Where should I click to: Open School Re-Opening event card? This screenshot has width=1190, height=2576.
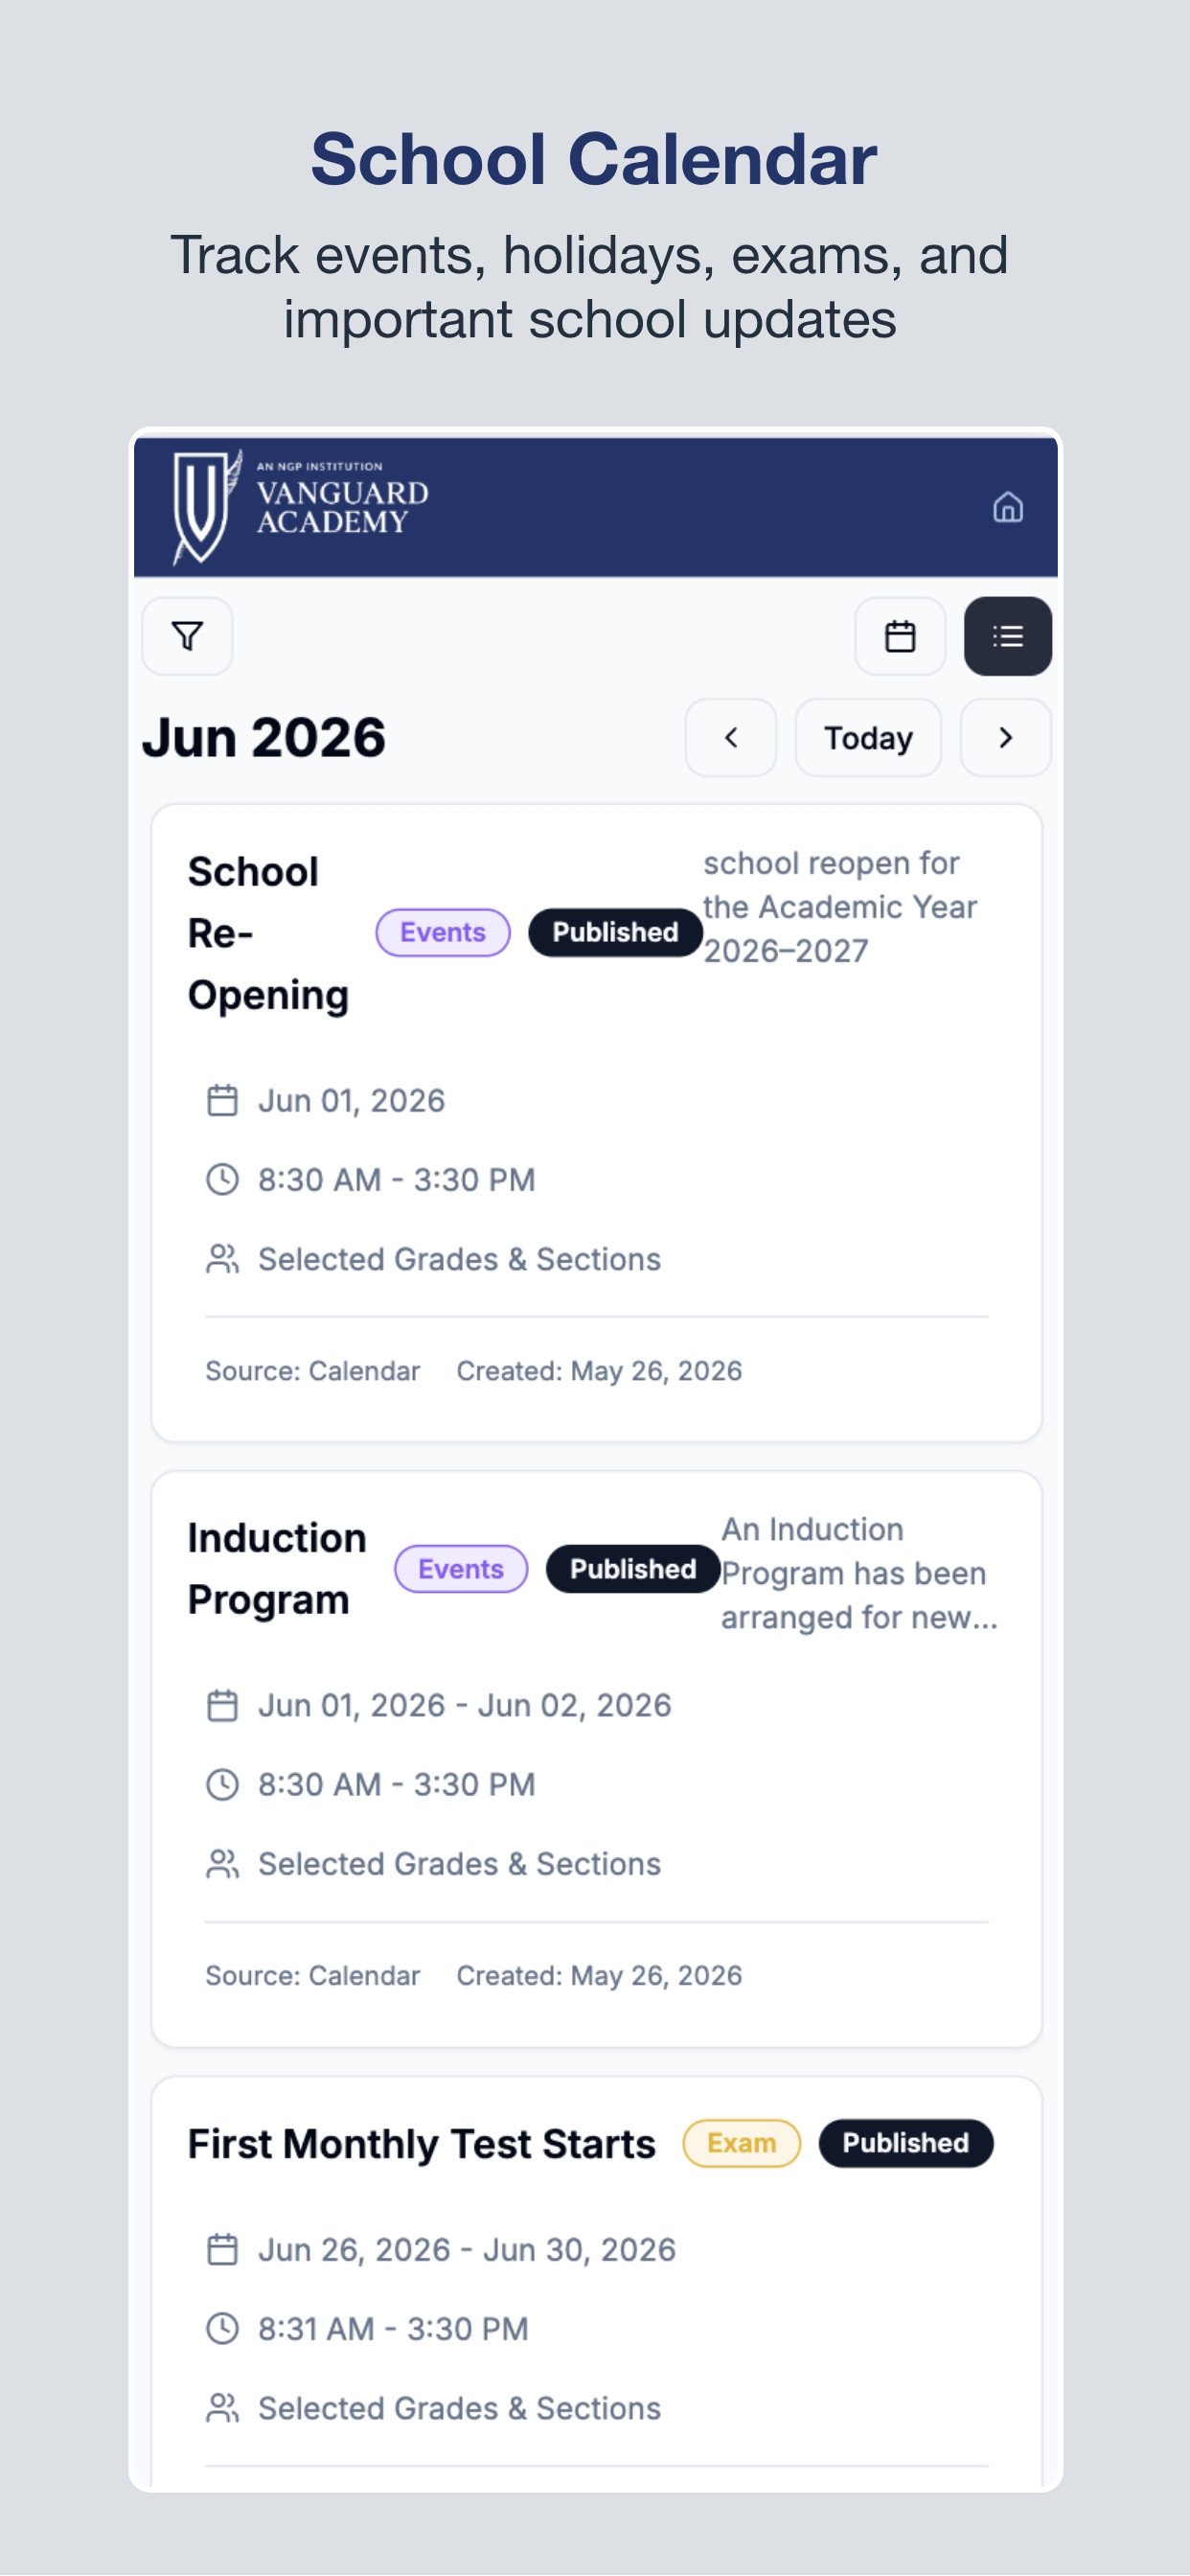(596, 1123)
